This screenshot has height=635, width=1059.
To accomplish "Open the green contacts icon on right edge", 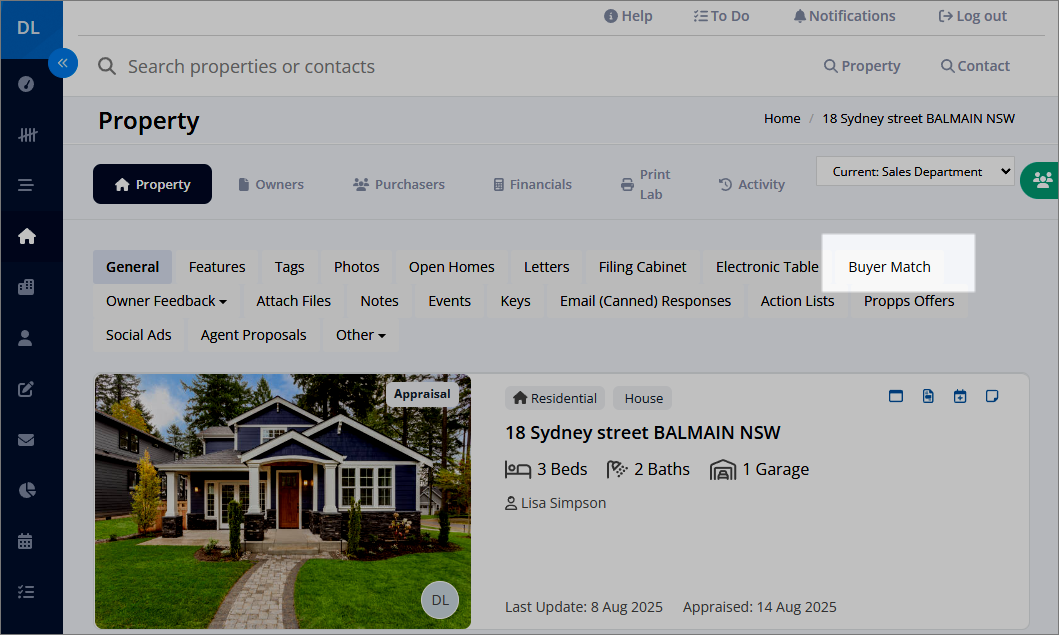I will click(x=1041, y=181).
